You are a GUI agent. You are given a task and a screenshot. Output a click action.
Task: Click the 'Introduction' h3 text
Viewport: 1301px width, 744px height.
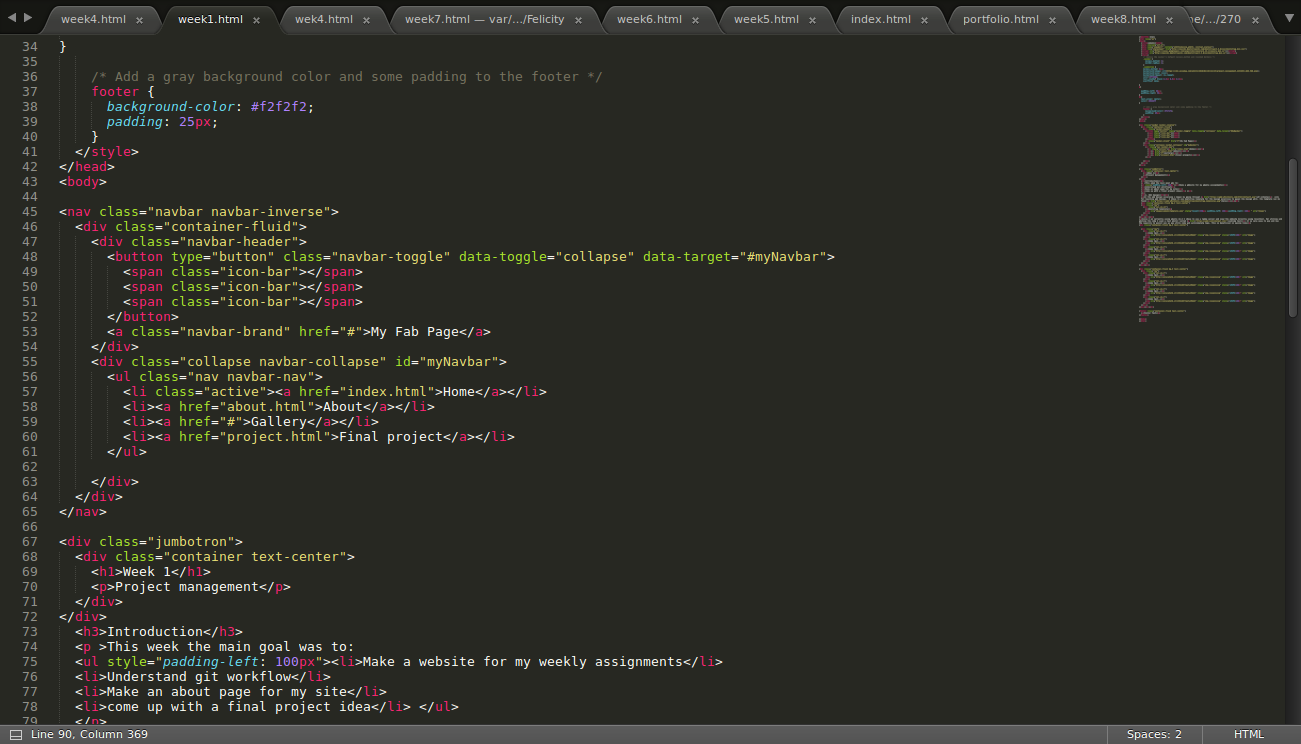(x=155, y=631)
